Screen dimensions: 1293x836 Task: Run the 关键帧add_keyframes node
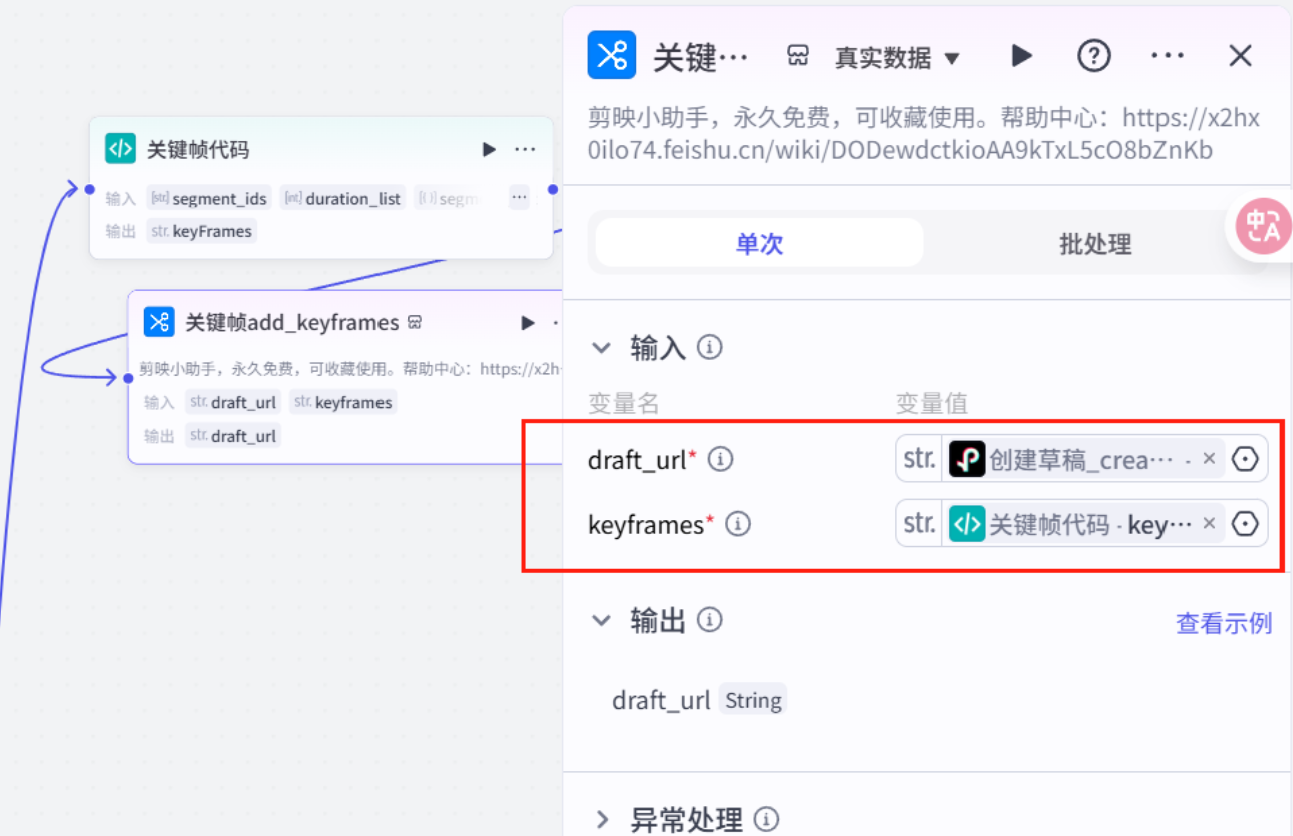[x=527, y=322]
